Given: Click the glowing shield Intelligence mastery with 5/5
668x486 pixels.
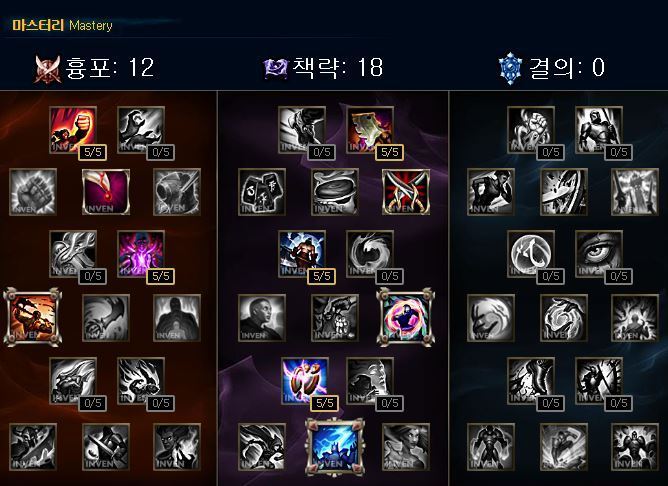Looking at the screenshot, I should click(305, 380).
